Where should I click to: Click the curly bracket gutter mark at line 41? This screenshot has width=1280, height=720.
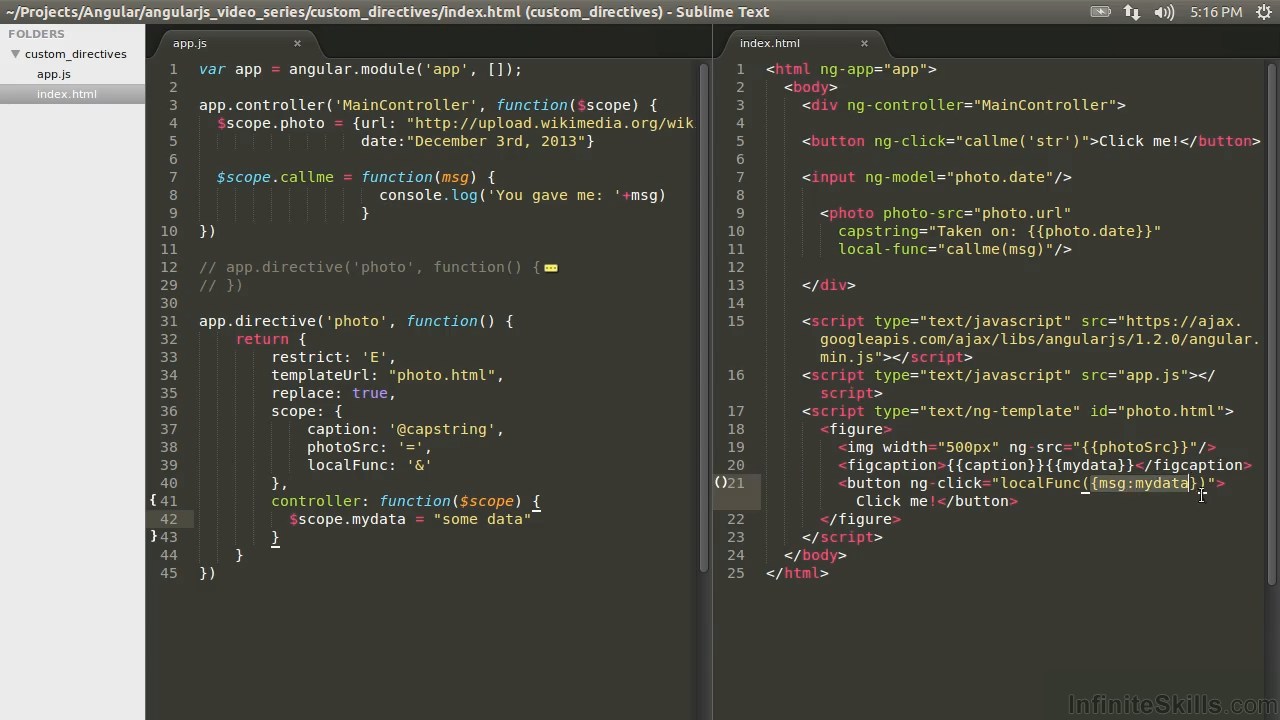point(153,500)
